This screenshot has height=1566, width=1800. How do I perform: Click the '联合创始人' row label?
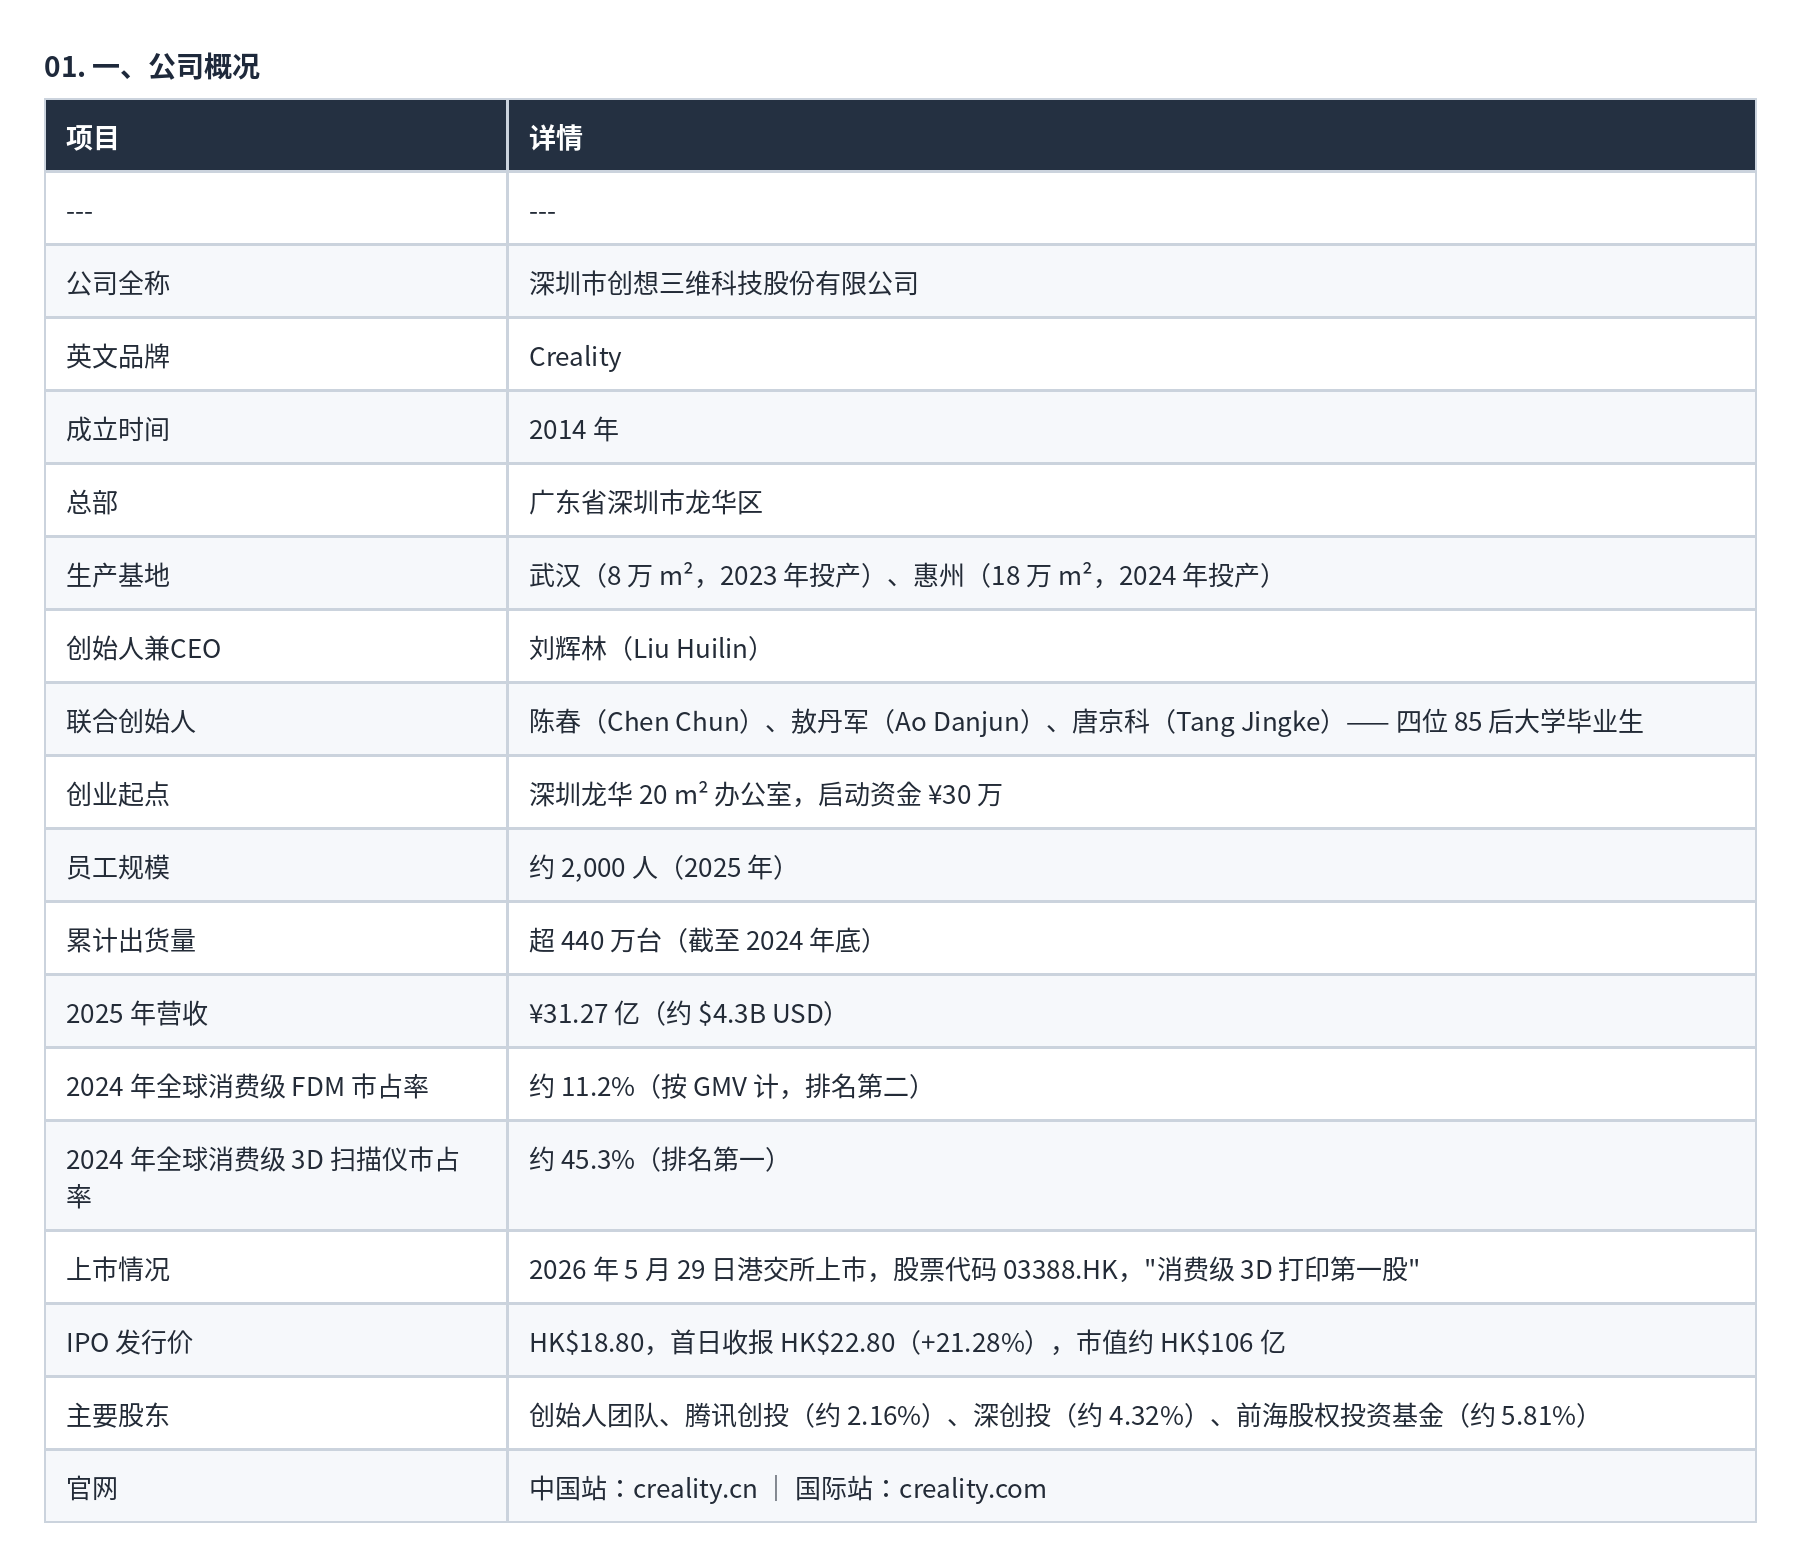(x=276, y=720)
